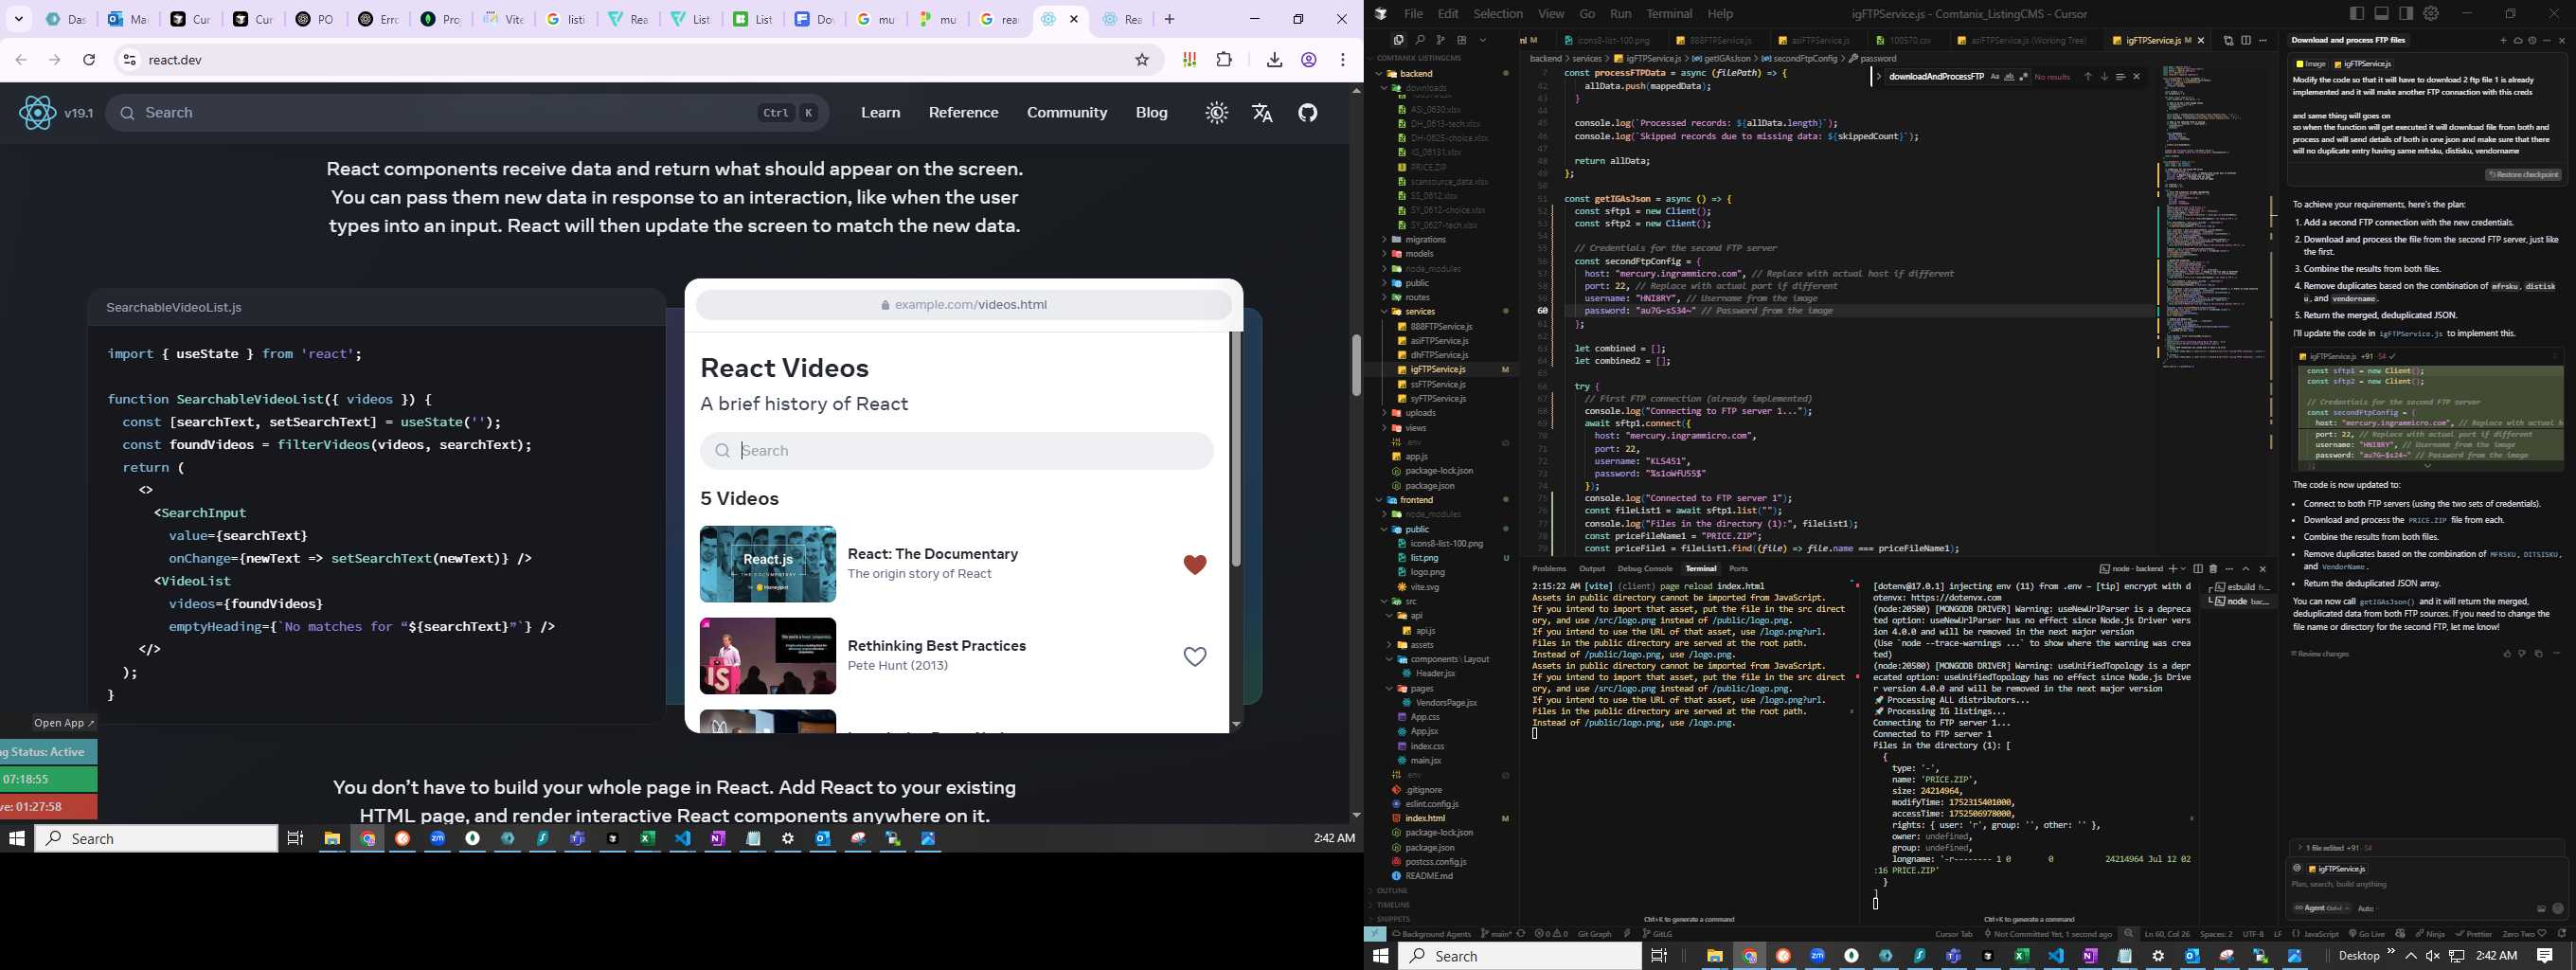Open Search view icon in Cursor sidebar
The width and height of the screenshot is (2576, 970).
pyautogui.click(x=1420, y=41)
